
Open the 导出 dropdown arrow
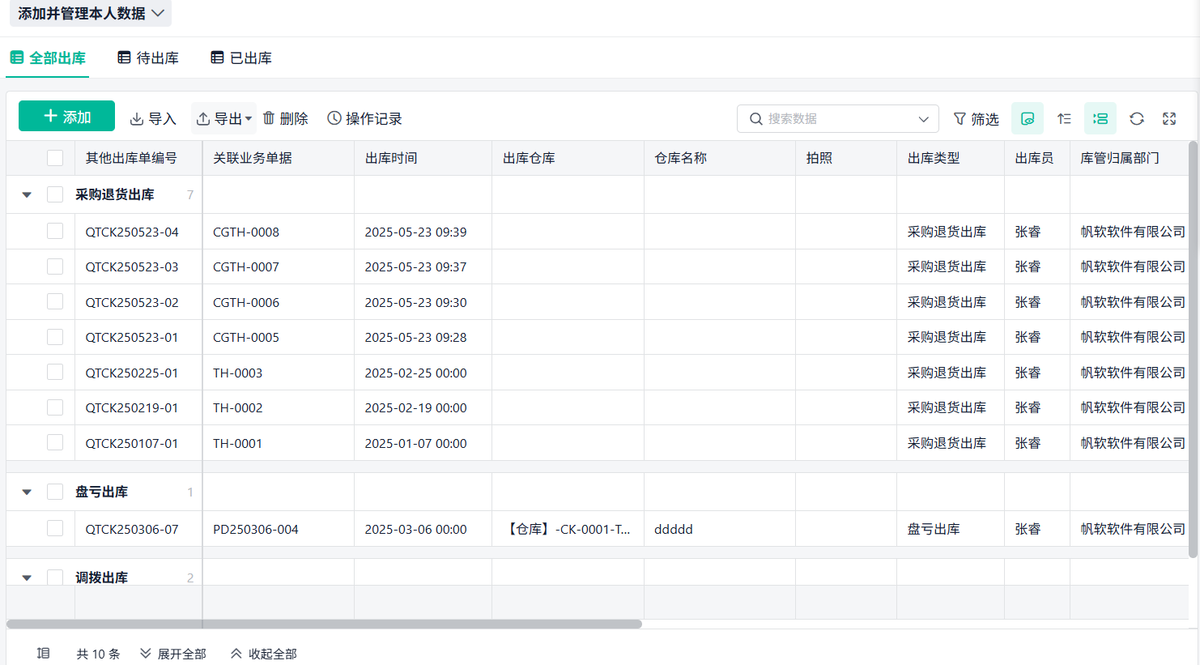pos(248,119)
